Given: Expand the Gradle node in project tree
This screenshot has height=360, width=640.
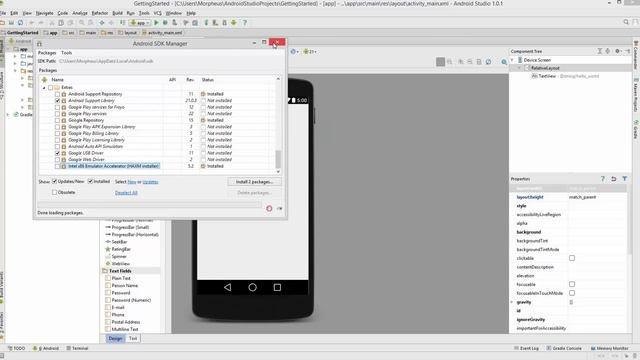Looking at the screenshot, I should 8,114.
